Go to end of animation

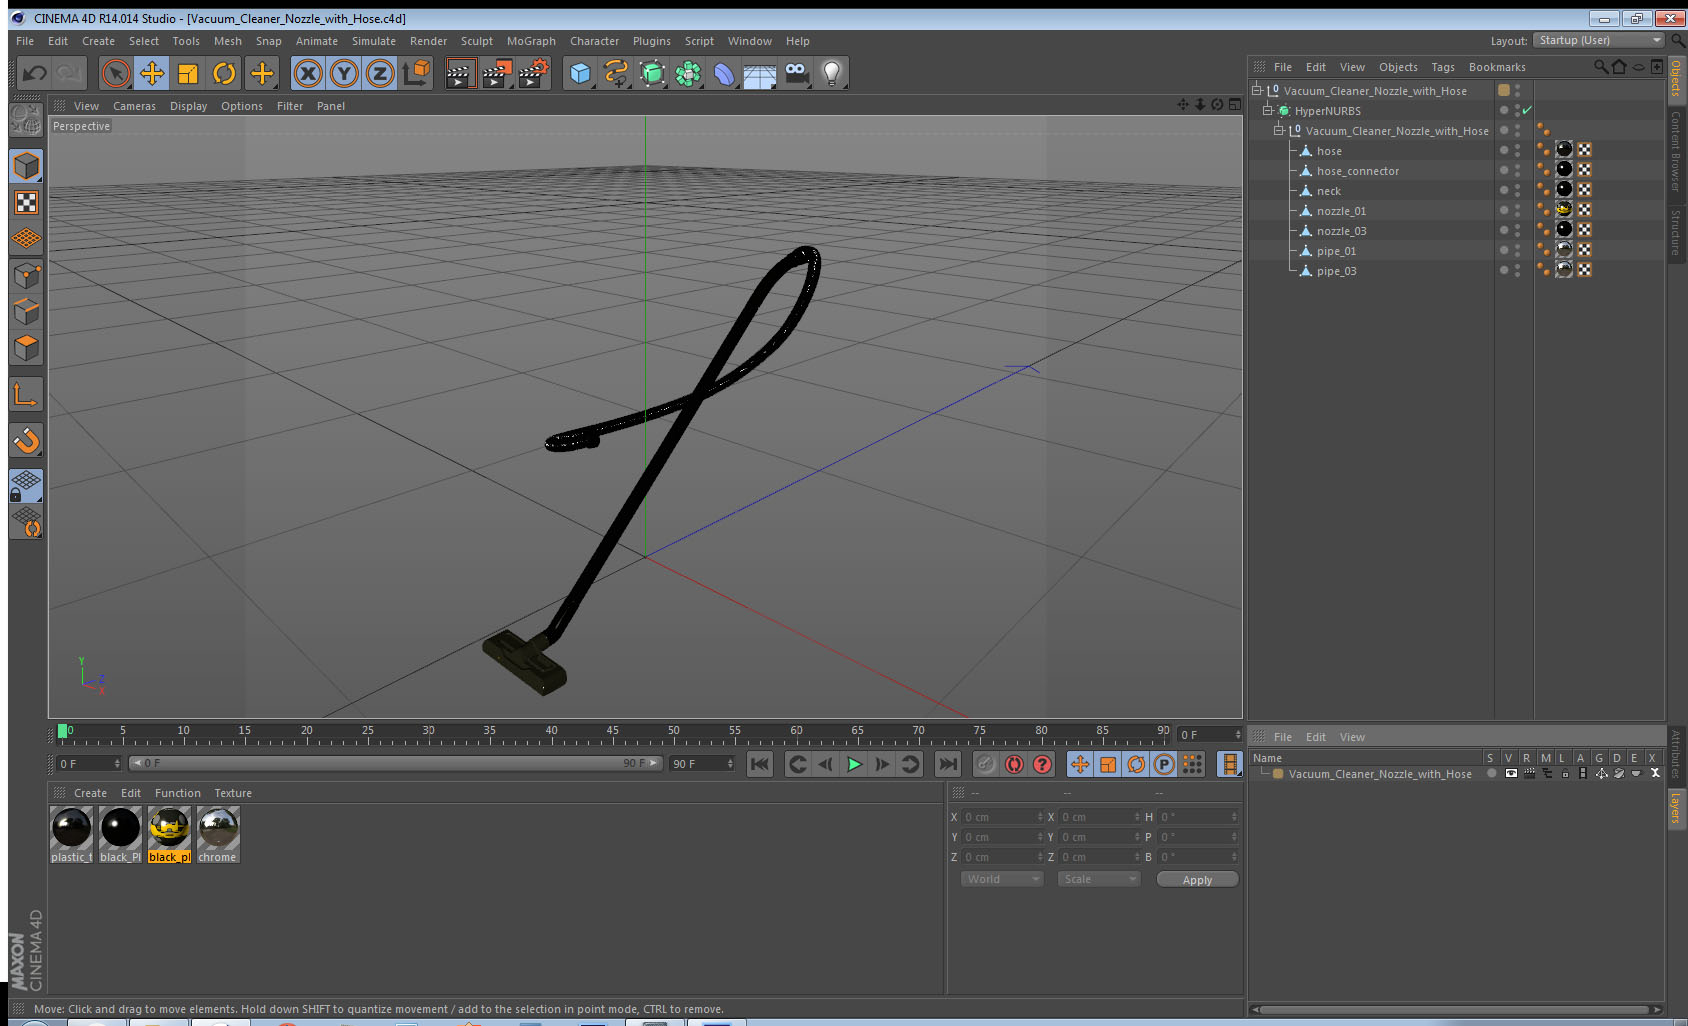point(947,764)
